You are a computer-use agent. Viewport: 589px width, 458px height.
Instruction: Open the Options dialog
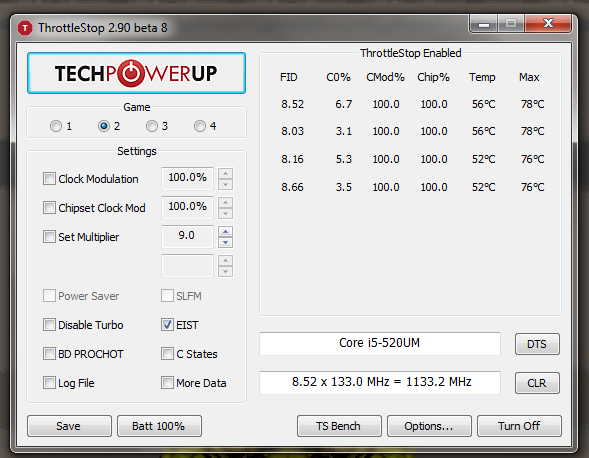tap(429, 426)
